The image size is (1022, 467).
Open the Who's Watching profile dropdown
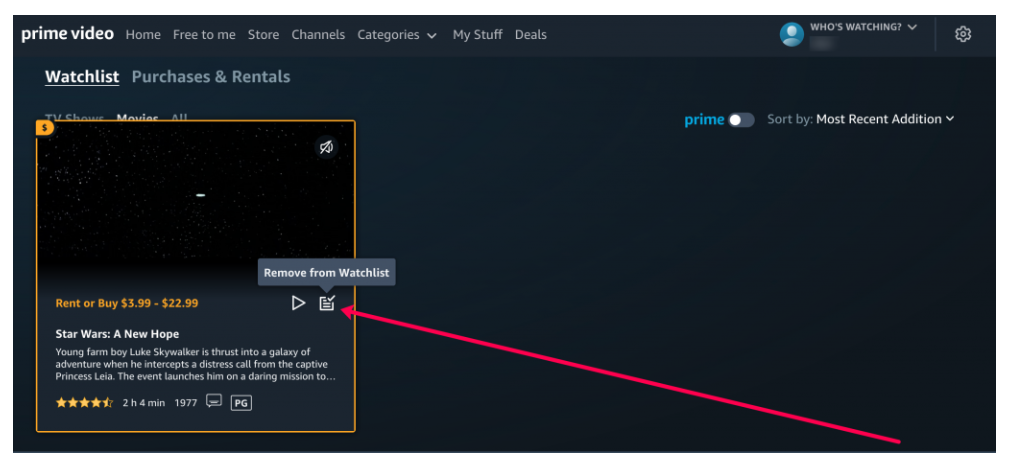(864, 27)
